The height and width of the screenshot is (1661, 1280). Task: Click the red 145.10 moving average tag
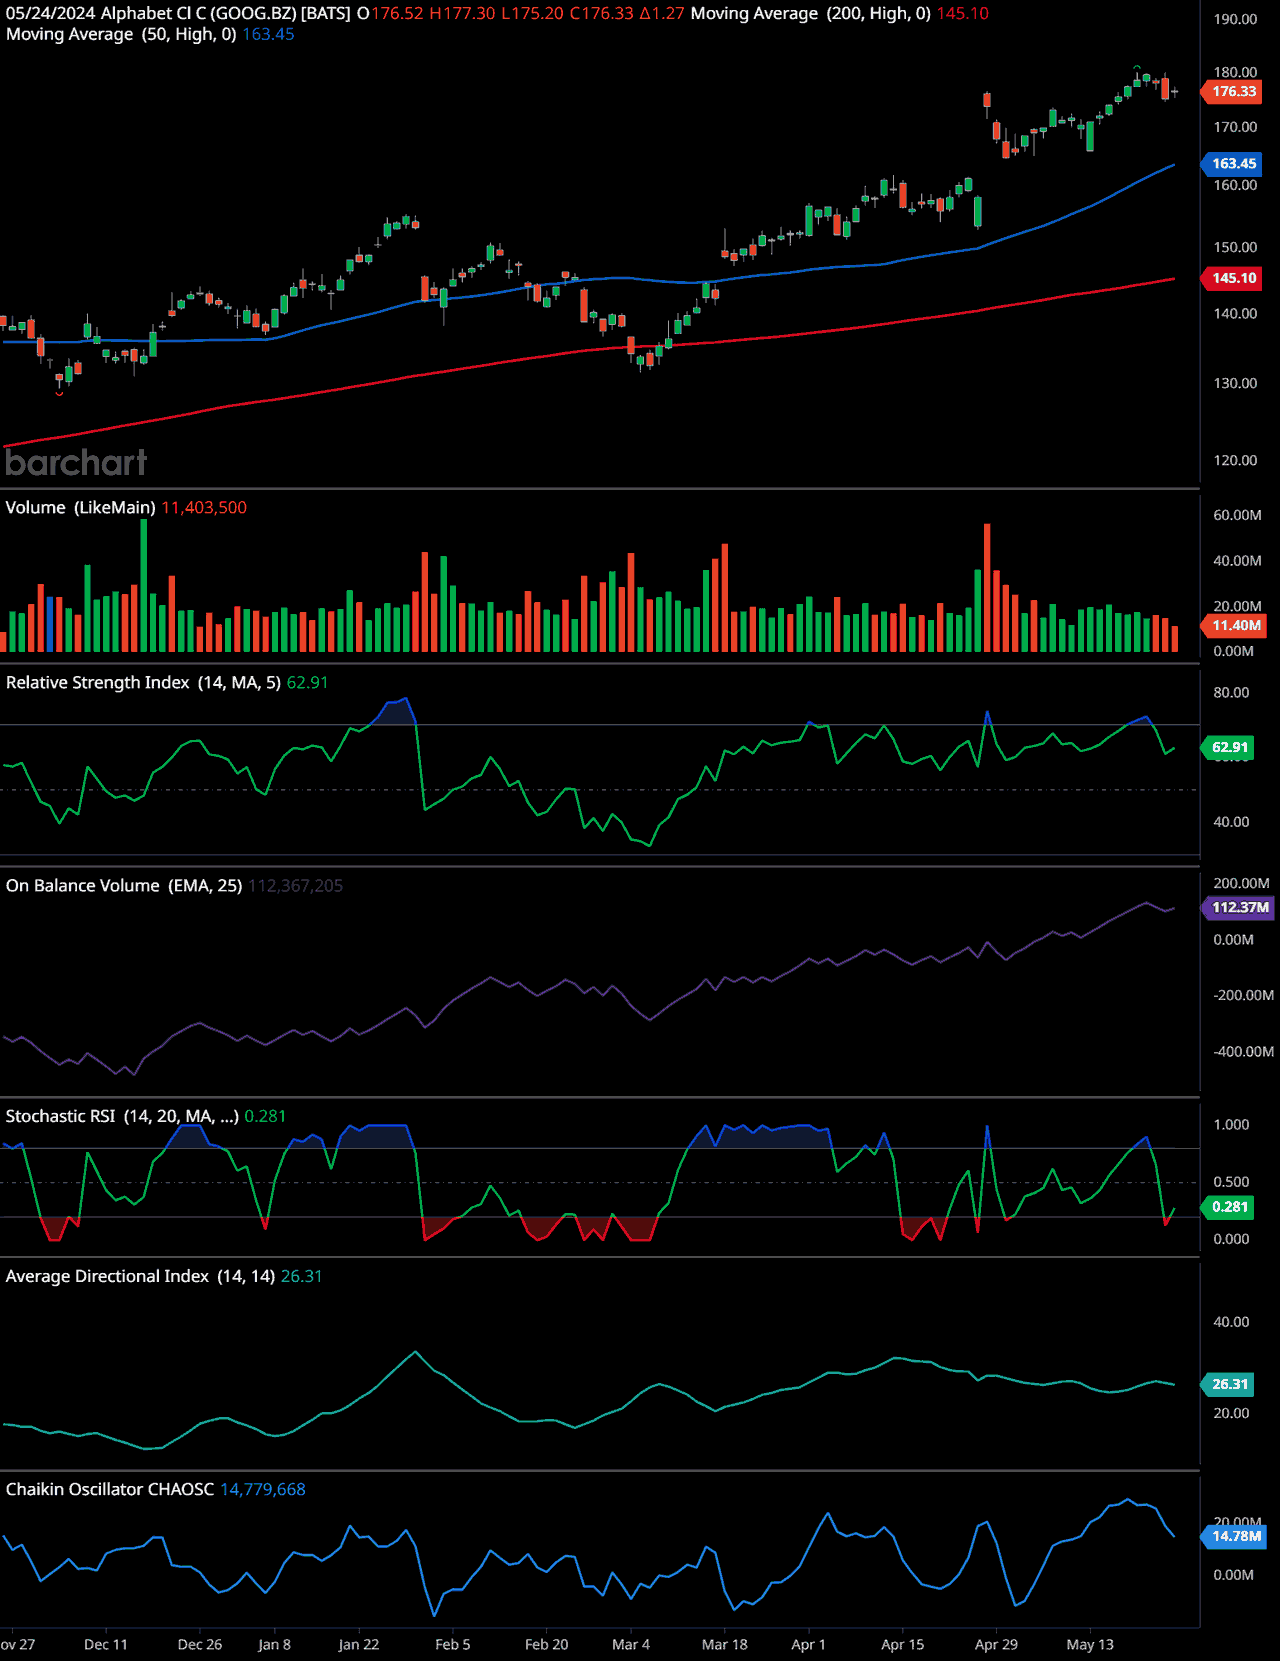tap(1233, 278)
